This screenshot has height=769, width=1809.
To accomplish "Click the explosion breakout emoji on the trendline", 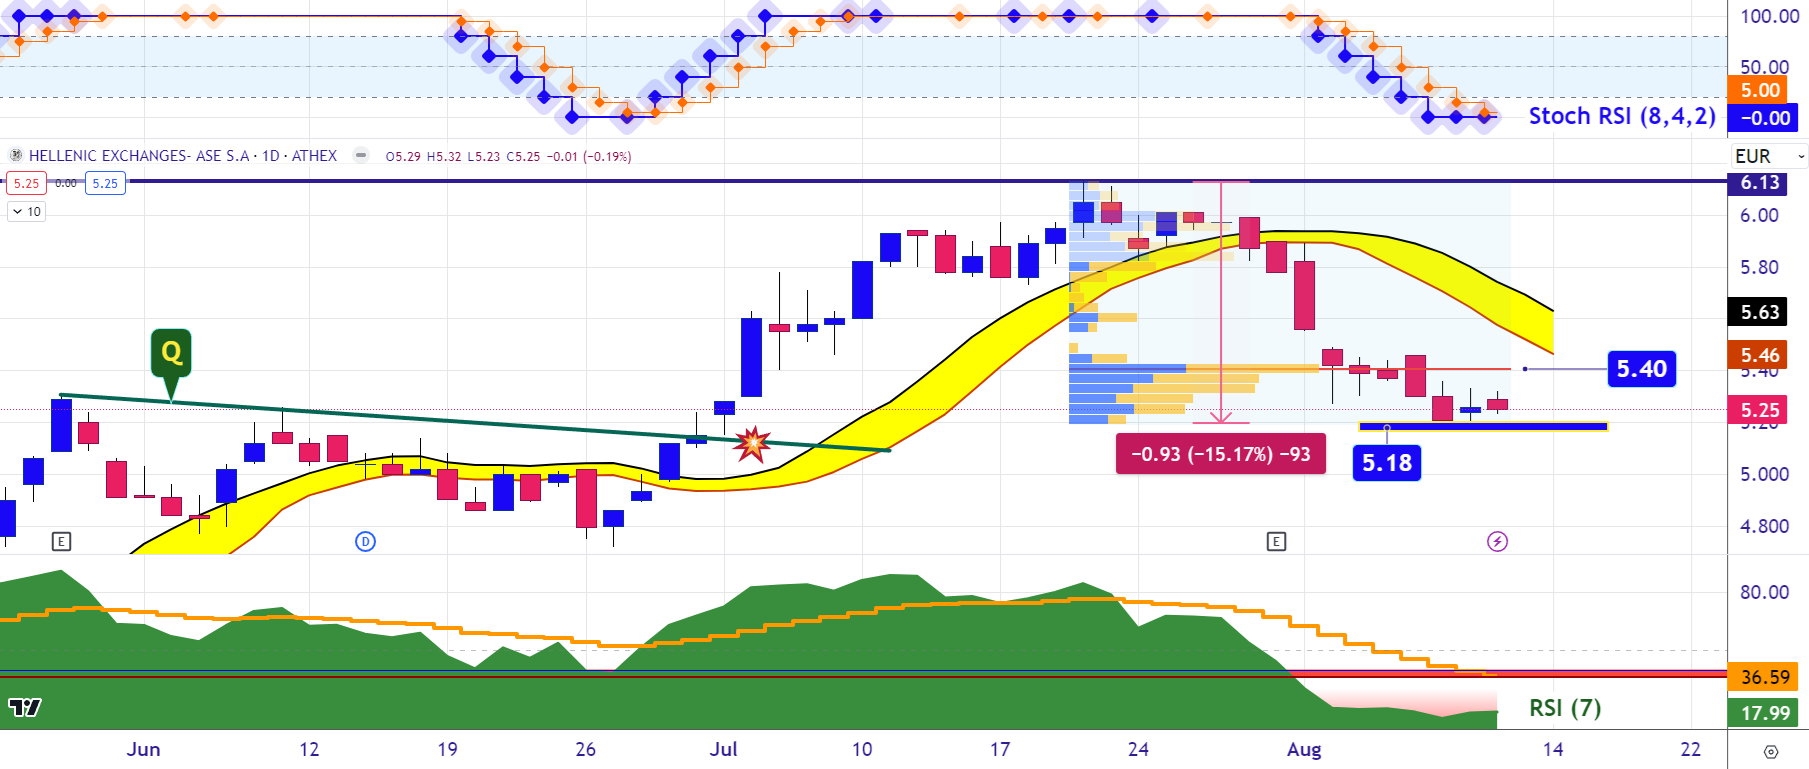I will [x=752, y=442].
